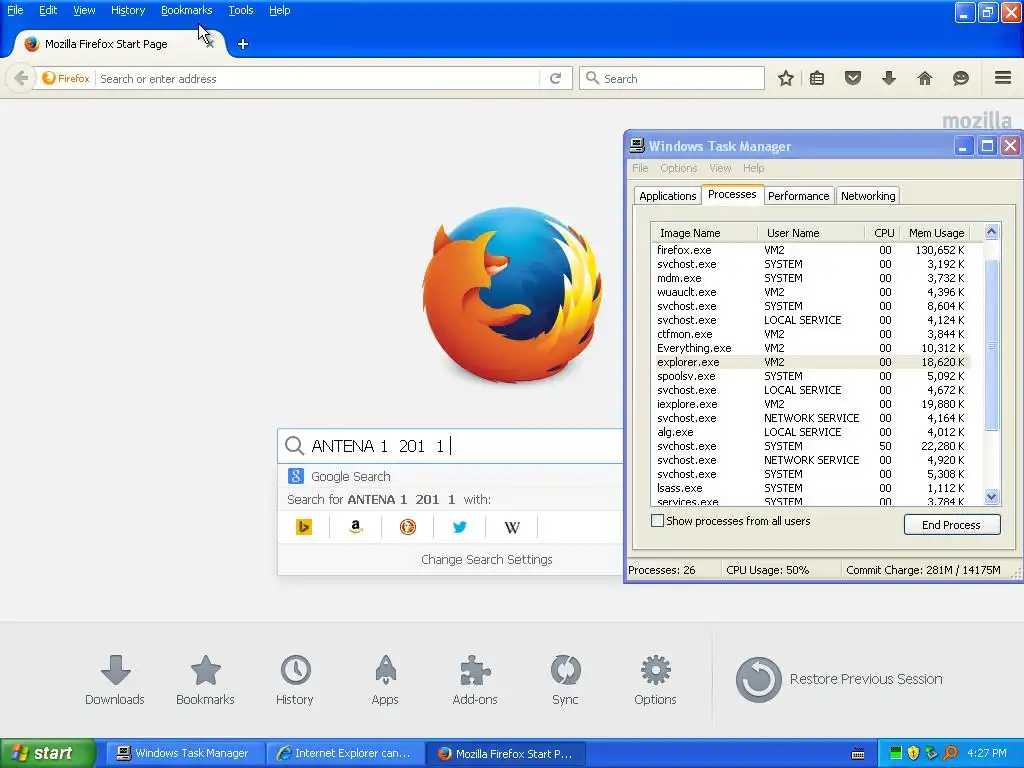
Task: Show bookmarks list icon in toolbar
Action: pyautogui.click(x=817, y=78)
